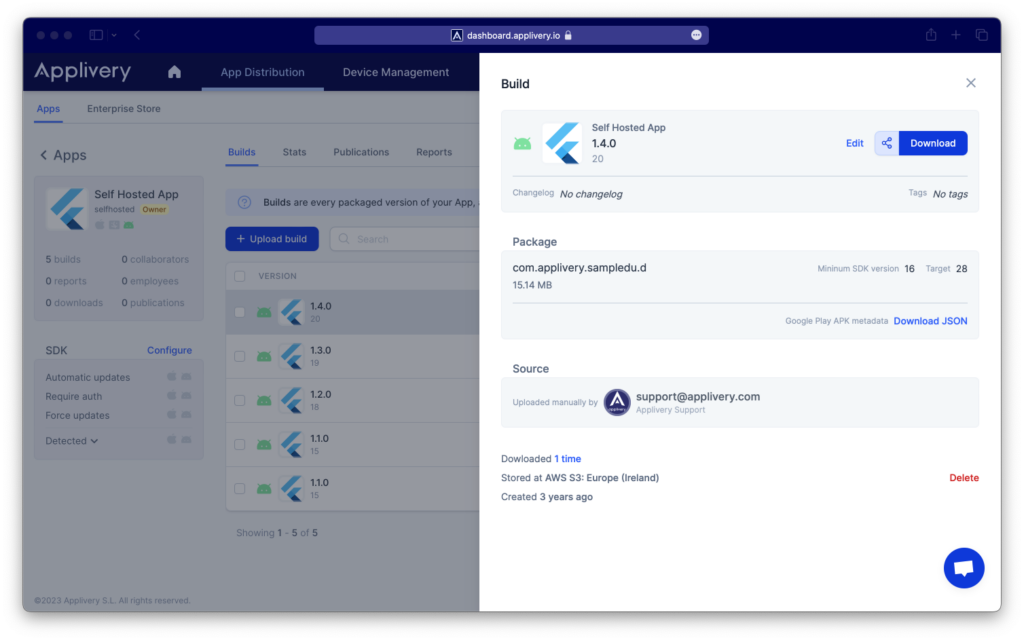The height and width of the screenshot is (640, 1024).
Task: Go back using Apps back chevron
Action: pos(44,155)
